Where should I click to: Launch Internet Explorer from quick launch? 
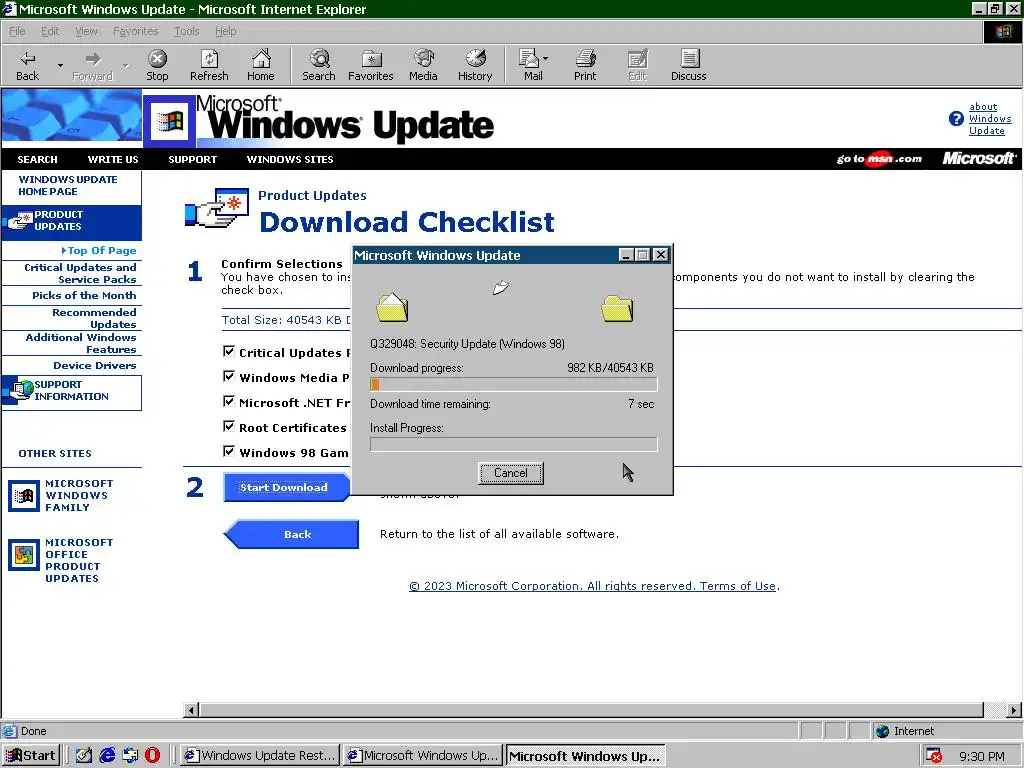(x=107, y=756)
